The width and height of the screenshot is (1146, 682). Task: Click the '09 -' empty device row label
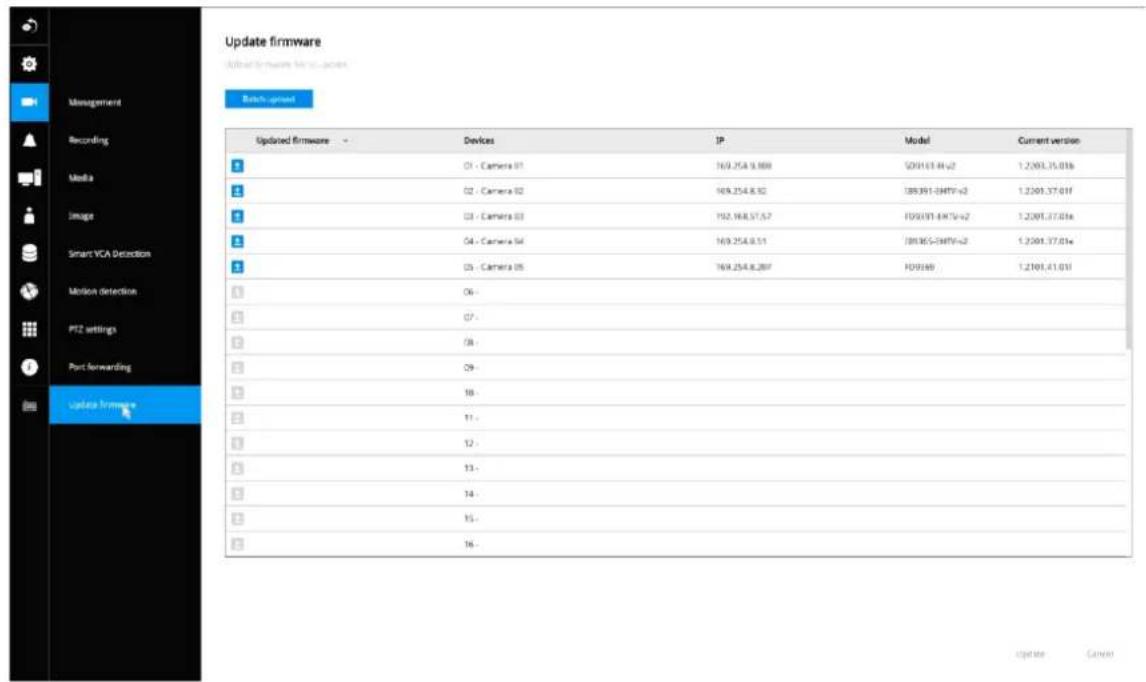[470, 368]
